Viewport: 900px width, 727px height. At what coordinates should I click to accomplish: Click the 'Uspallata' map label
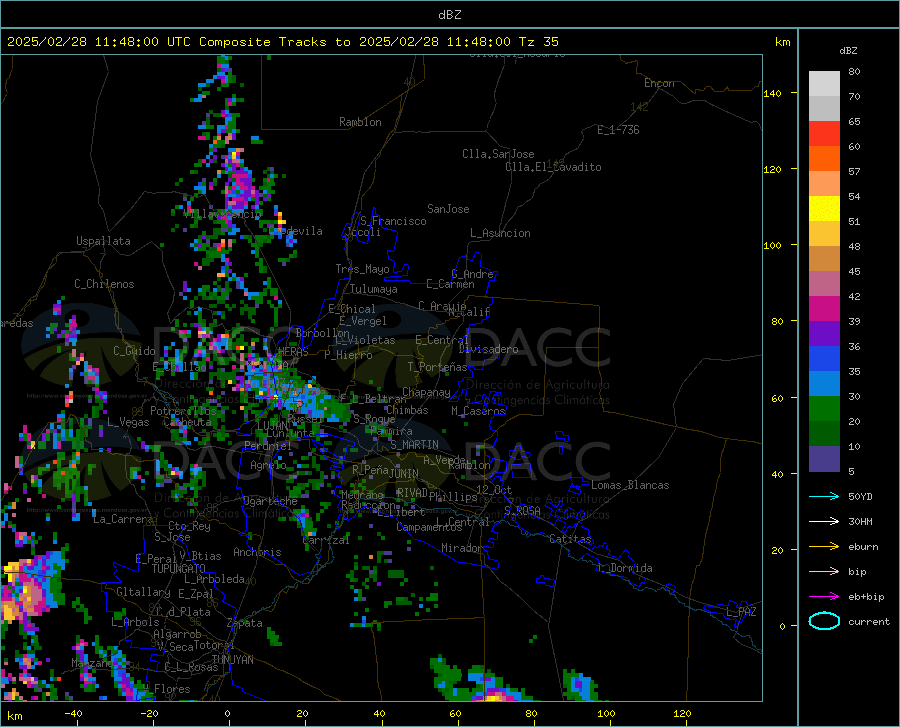(x=103, y=241)
